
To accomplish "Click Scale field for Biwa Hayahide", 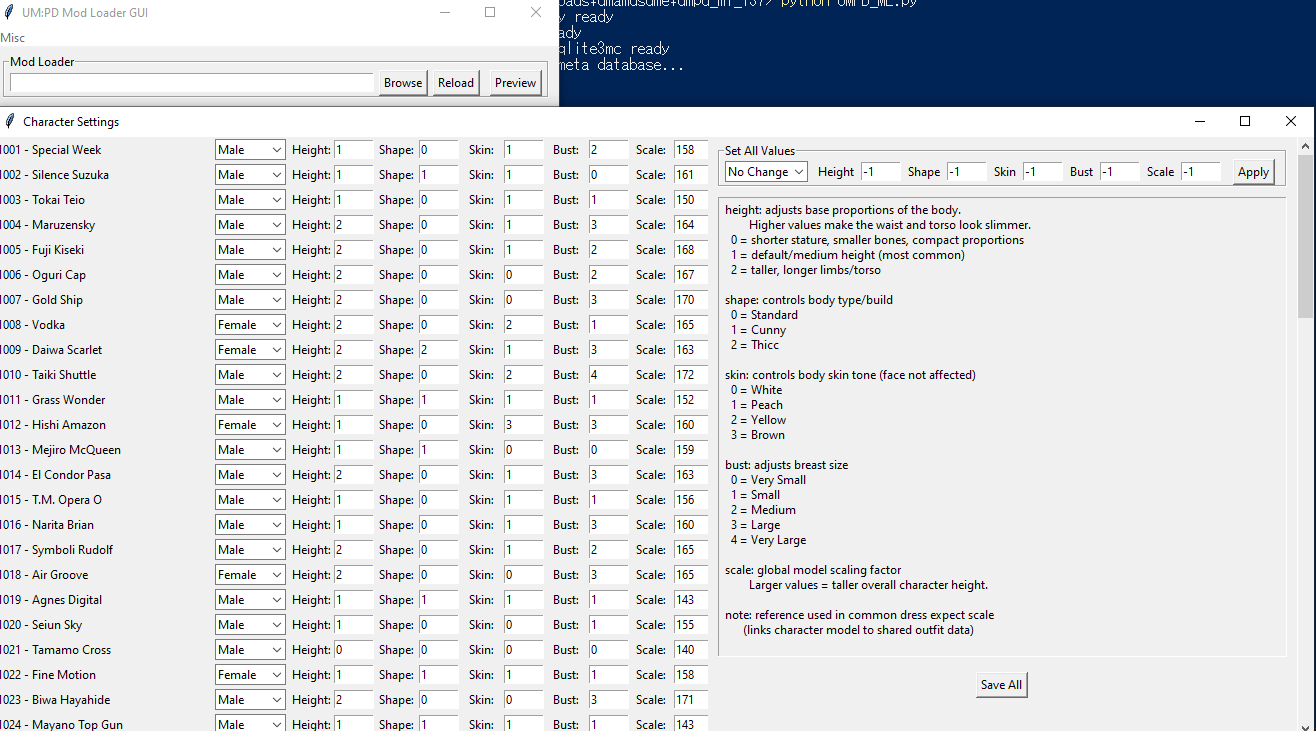I will click(x=691, y=700).
